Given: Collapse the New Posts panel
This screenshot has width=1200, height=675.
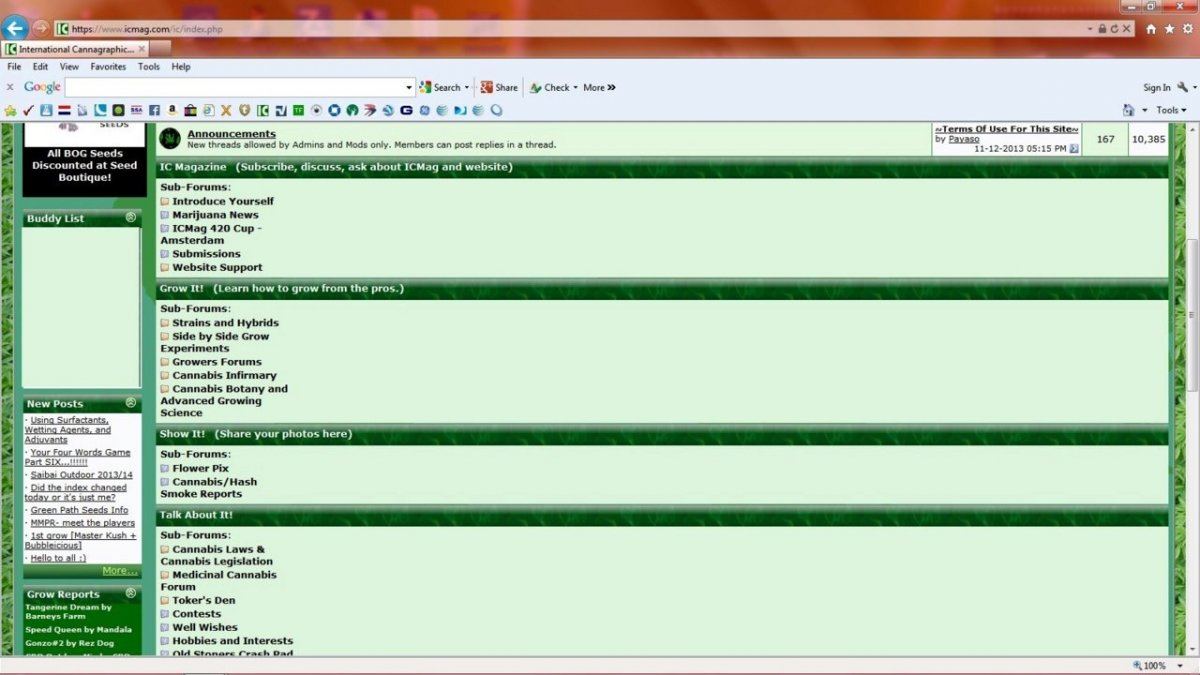Looking at the screenshot, I should pos(131,403).
